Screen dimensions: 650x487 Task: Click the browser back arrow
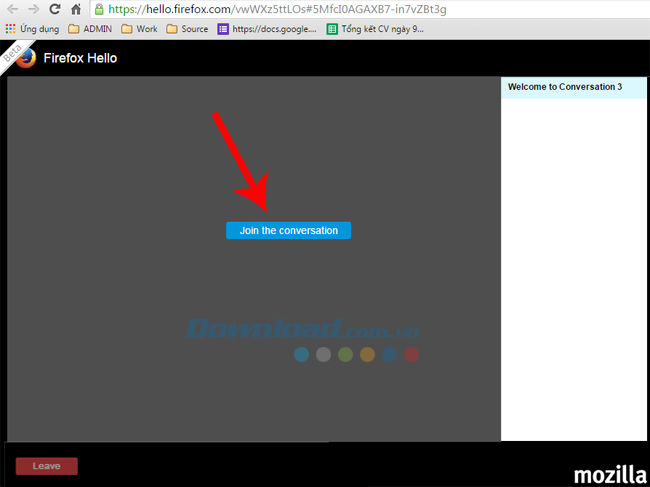tap(12, 9)
